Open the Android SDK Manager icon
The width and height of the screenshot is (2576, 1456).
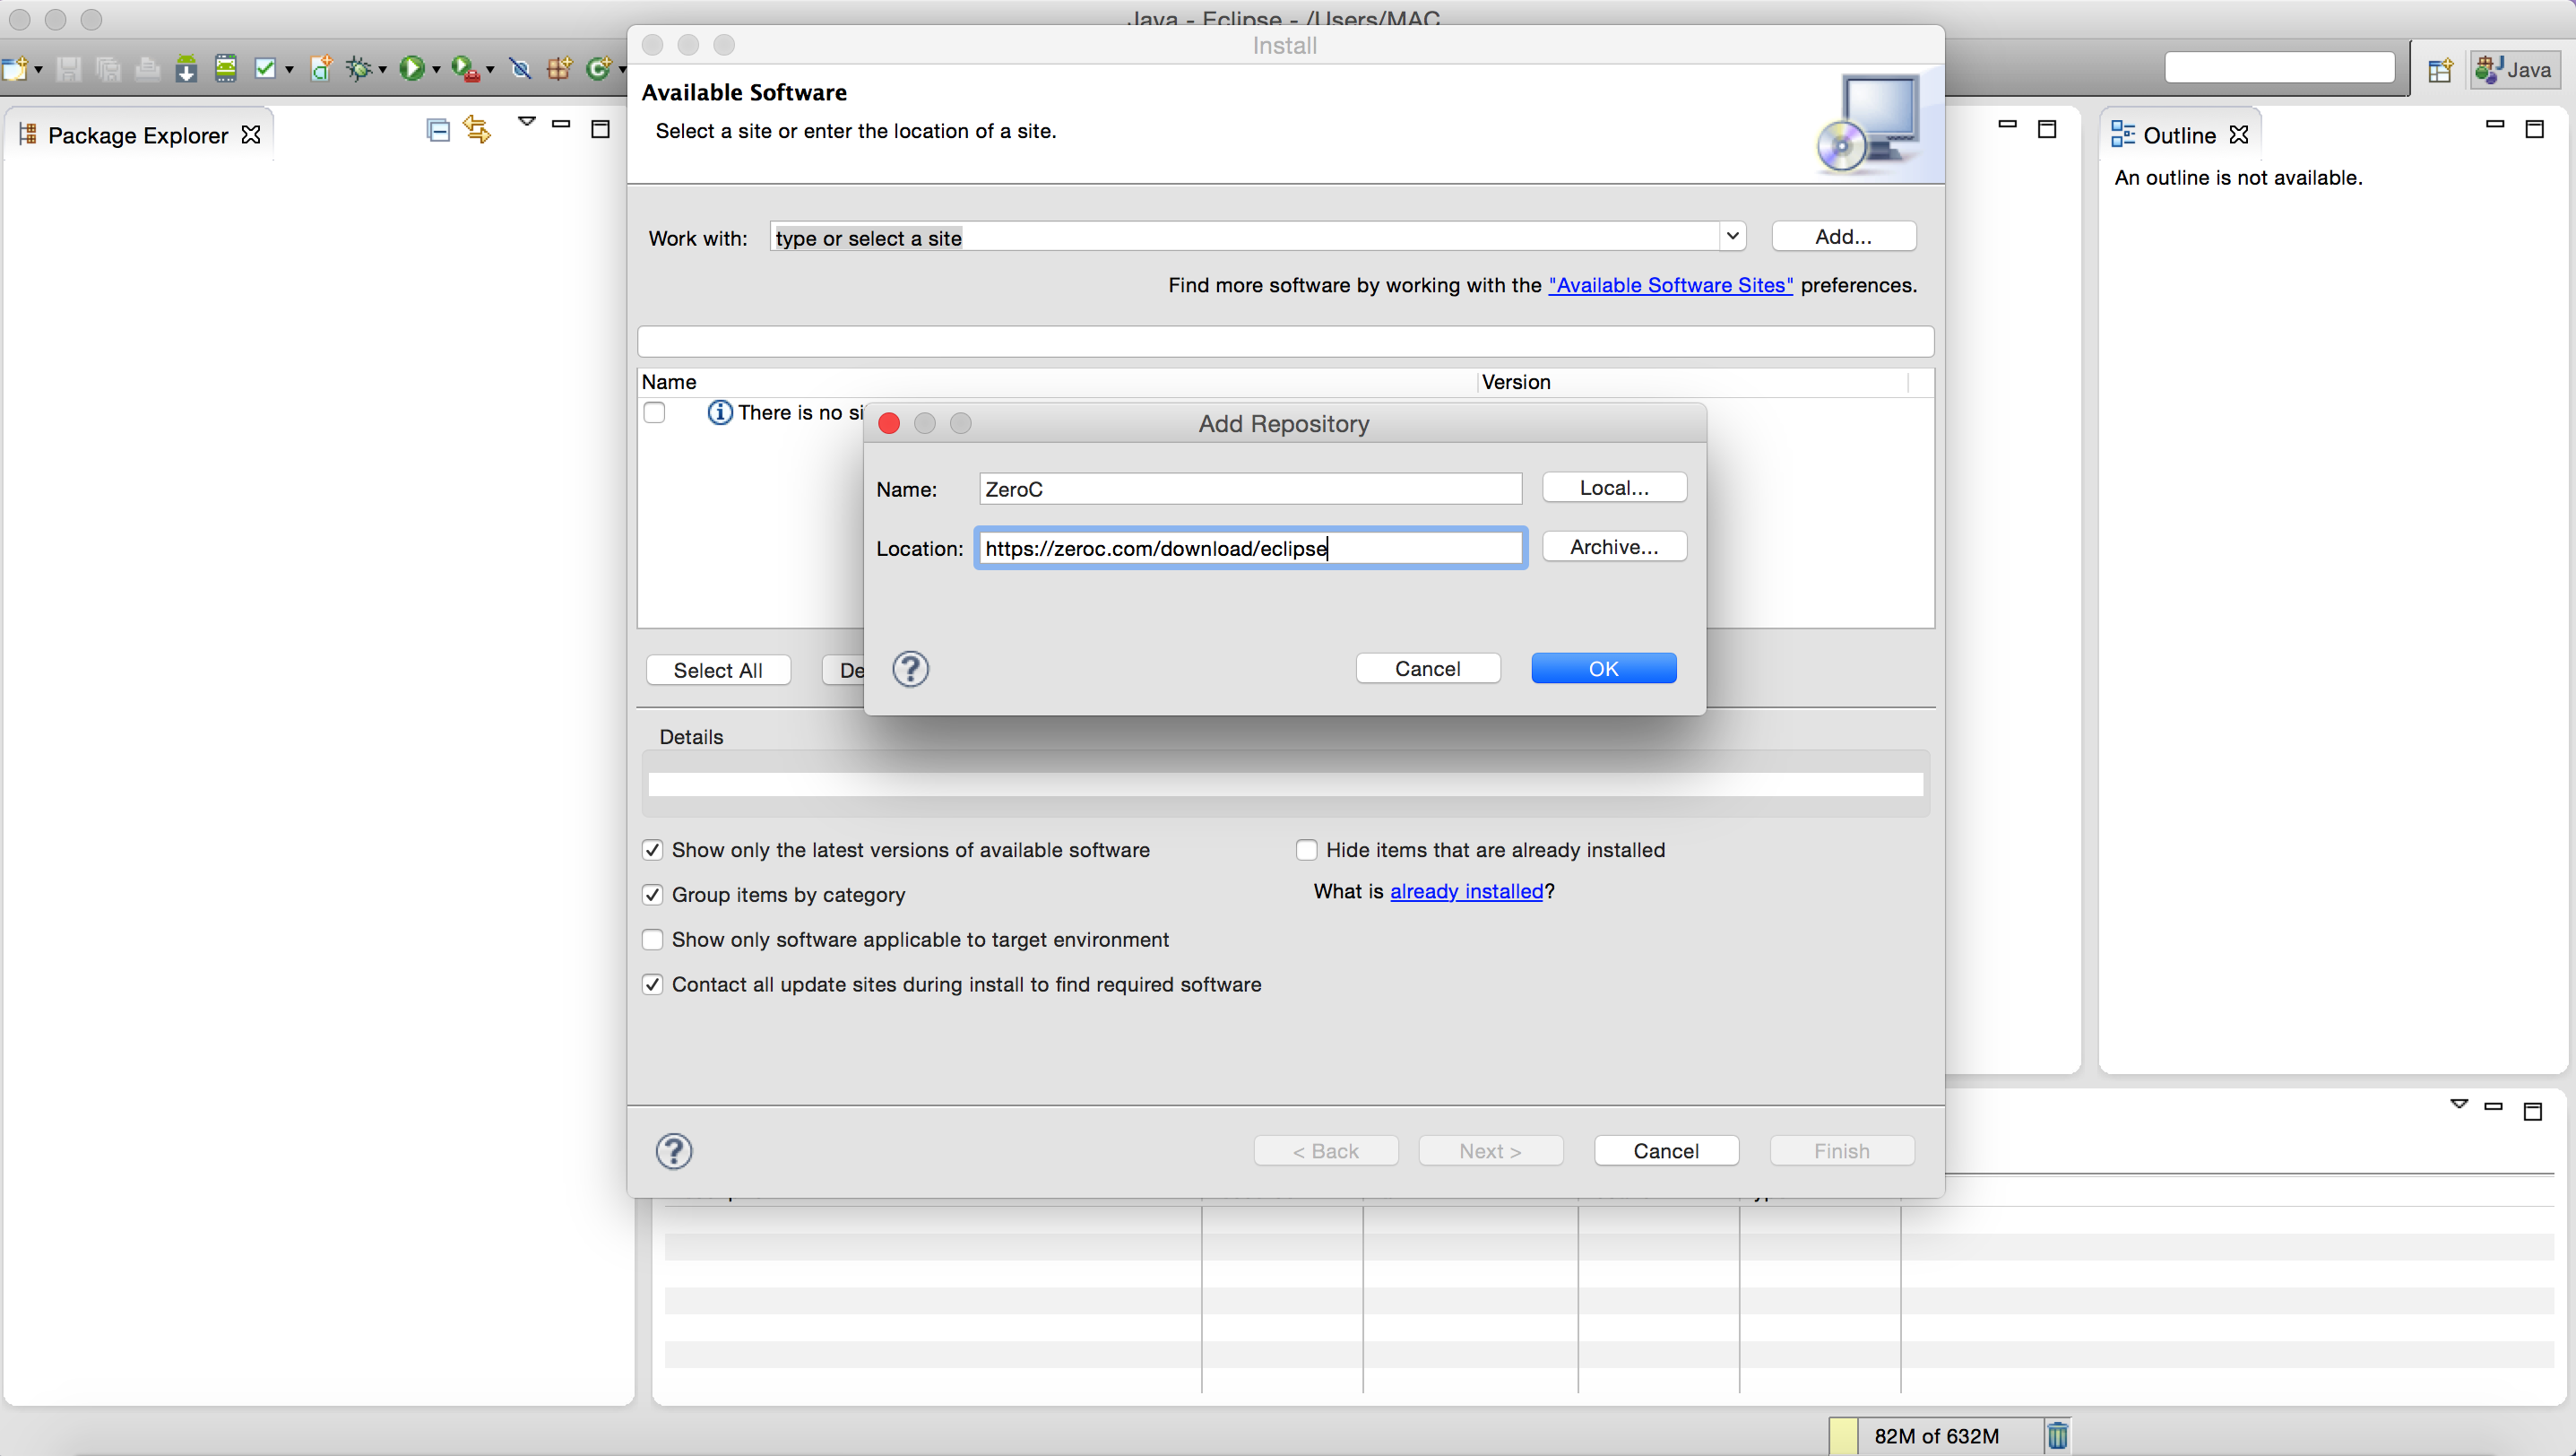pos(186,69)
